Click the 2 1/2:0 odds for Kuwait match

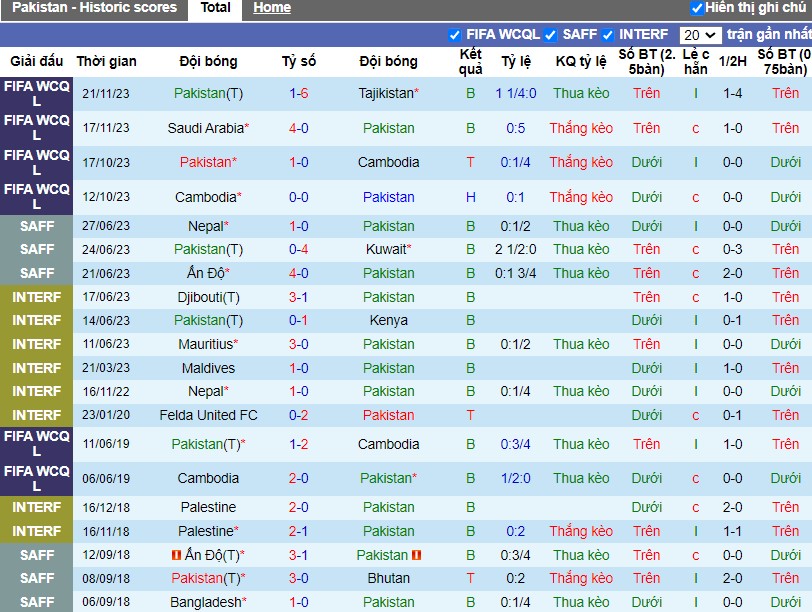pyautogui.click(x=516, y=250)
